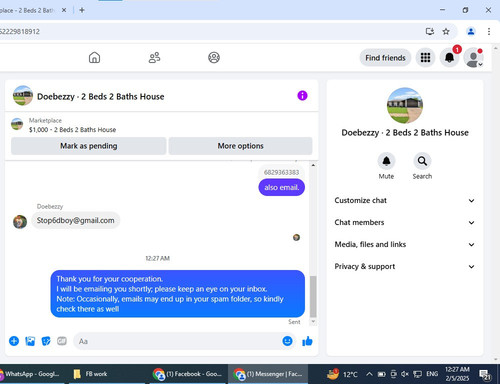
Task: Show hidden system tray icons chevron
Action: 369,374
